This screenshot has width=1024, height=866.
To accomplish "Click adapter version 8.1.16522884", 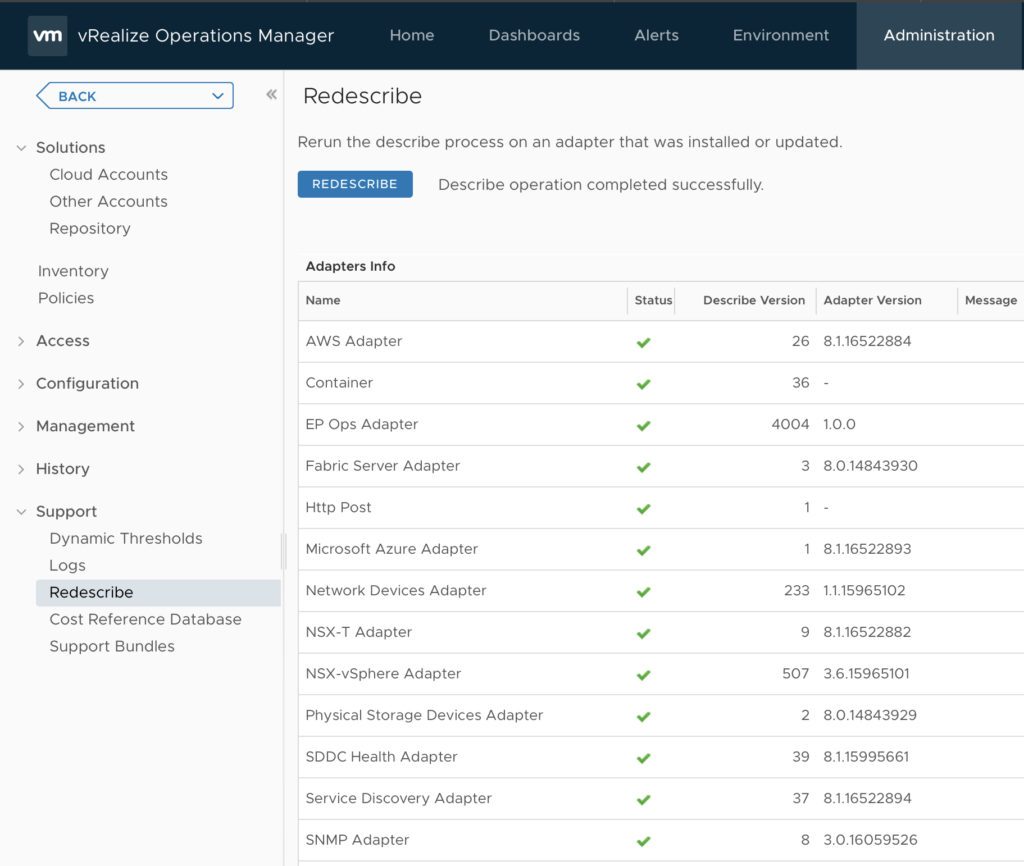I will [867, 341].
